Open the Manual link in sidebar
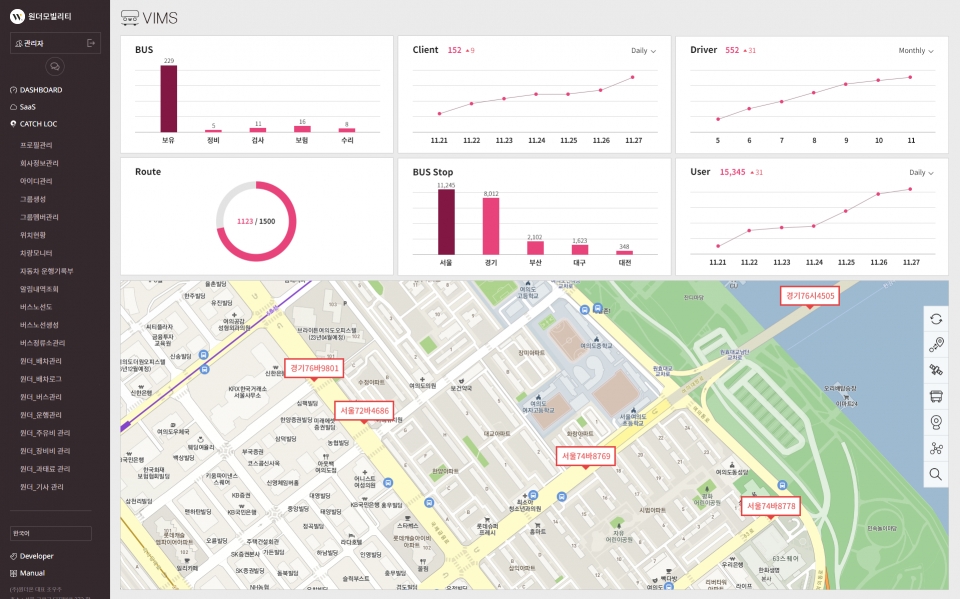960x599 pixels. tap(32, 573)
